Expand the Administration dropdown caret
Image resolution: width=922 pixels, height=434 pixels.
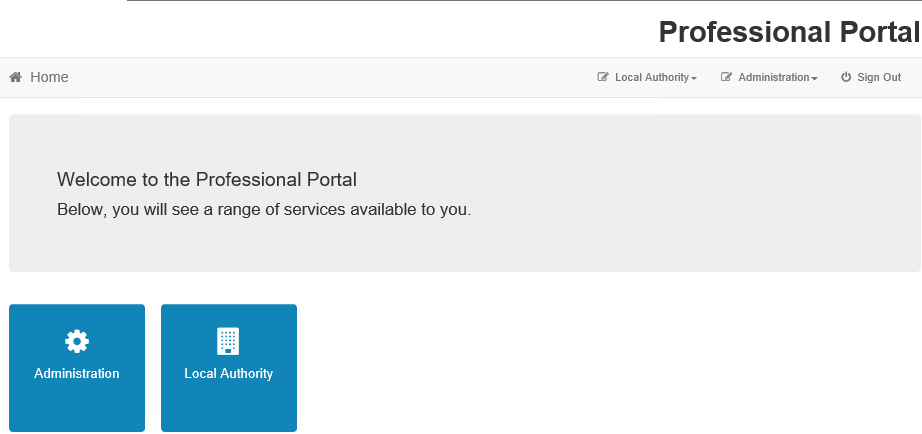(814, 79)
